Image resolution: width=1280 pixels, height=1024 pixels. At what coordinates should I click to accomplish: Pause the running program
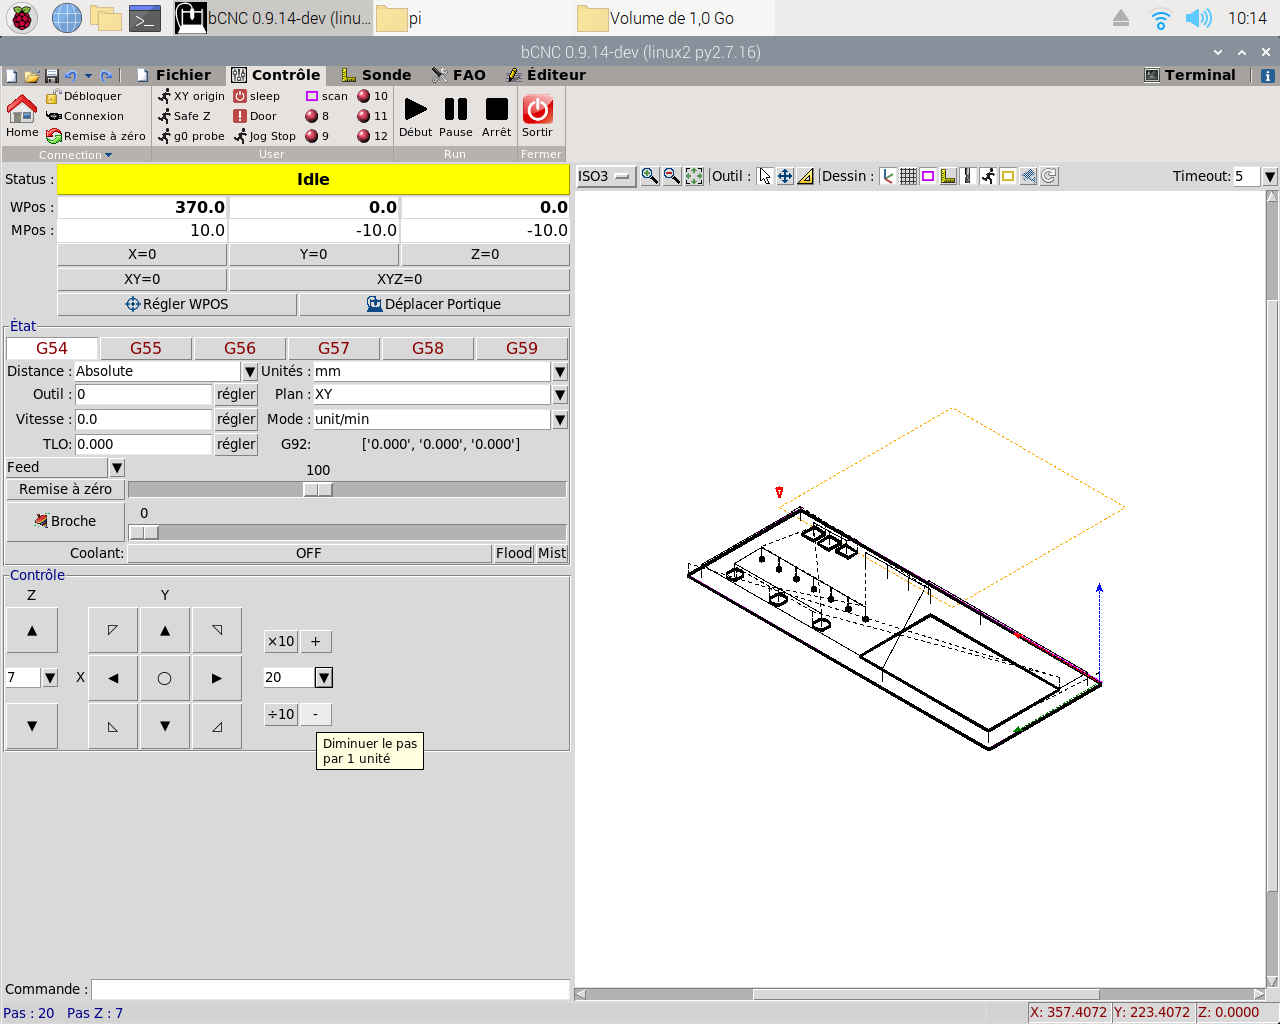pos(456,116)
